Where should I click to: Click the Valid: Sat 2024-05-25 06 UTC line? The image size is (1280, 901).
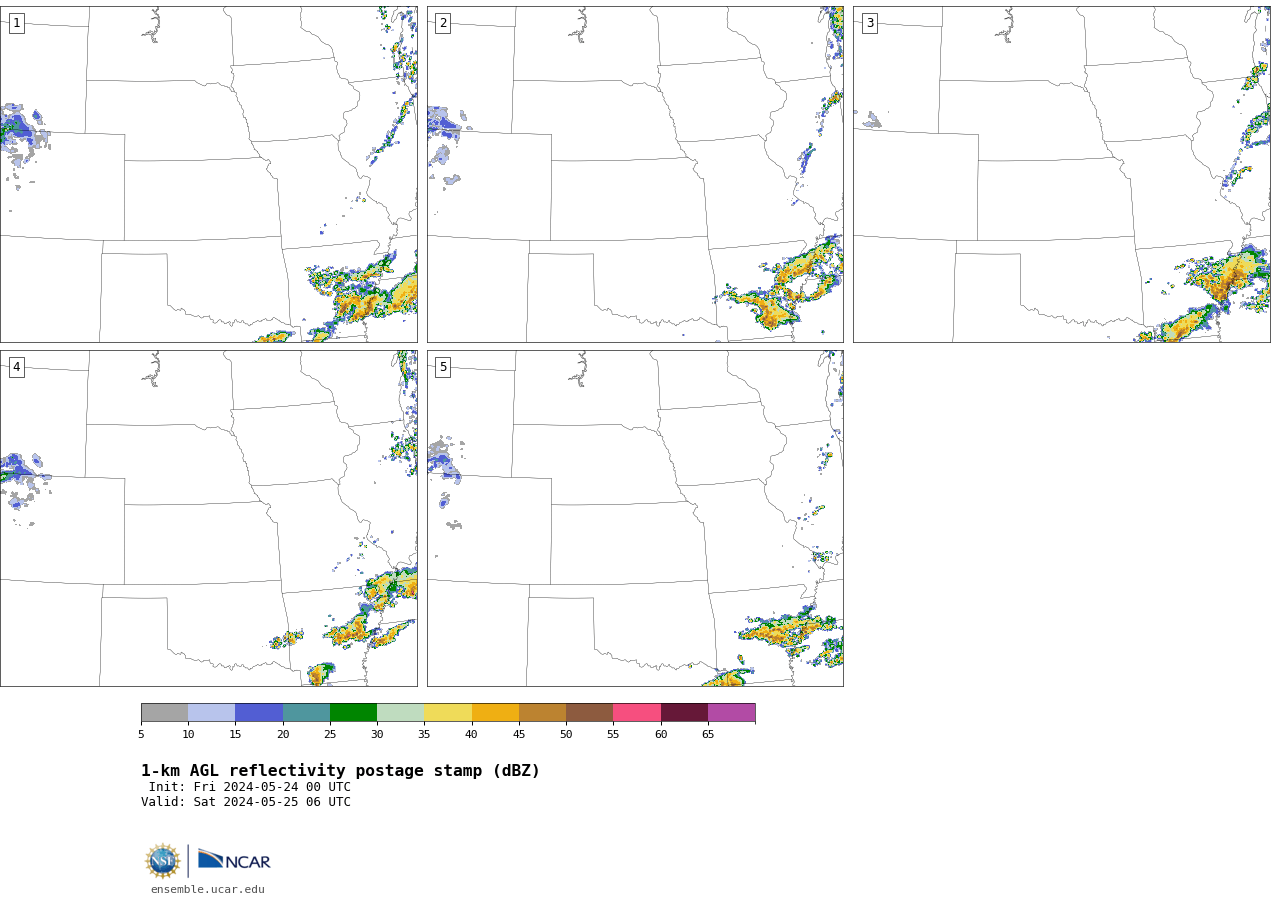(246, 802)
